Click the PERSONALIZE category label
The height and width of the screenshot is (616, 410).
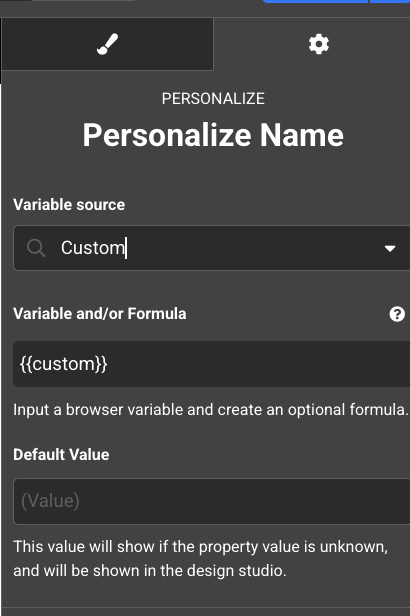213,99
